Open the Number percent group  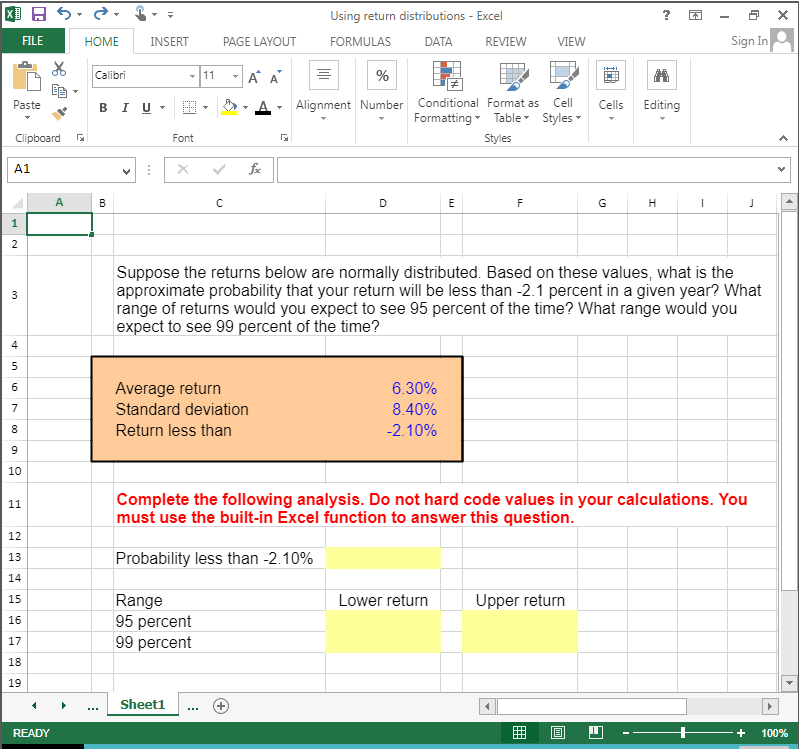pyautogui.click(x=382, y=91)
